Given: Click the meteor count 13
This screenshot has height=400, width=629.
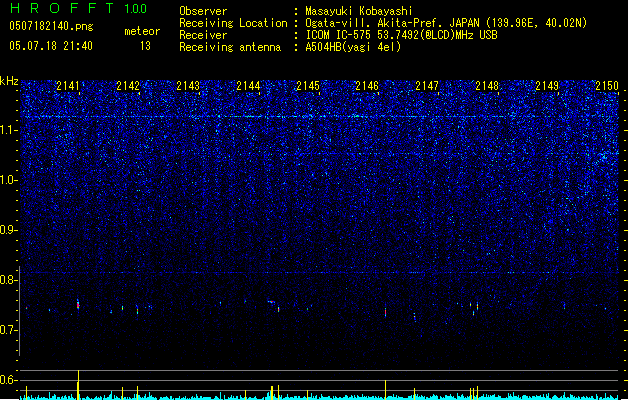Looking at the screenshot, I should (145, 46).
